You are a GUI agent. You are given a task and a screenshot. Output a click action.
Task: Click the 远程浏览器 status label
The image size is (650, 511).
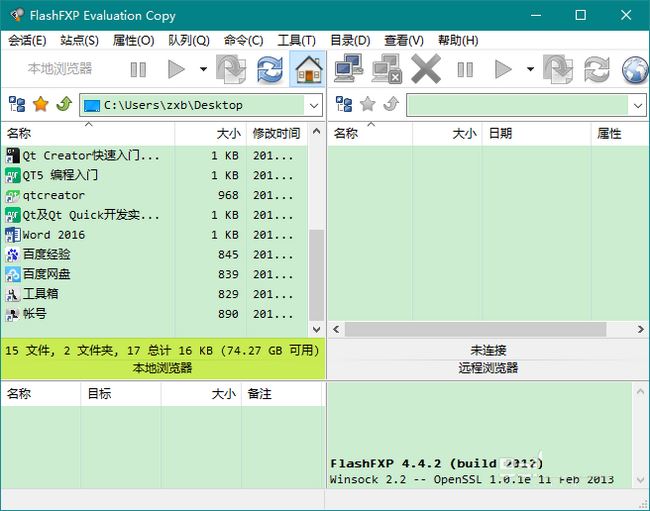pos(488,368)
